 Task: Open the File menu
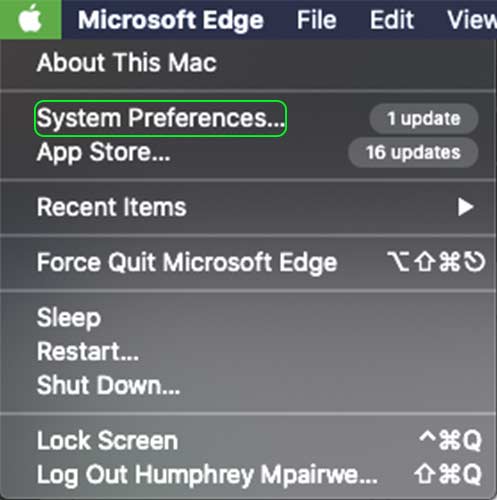coord(316,20)
